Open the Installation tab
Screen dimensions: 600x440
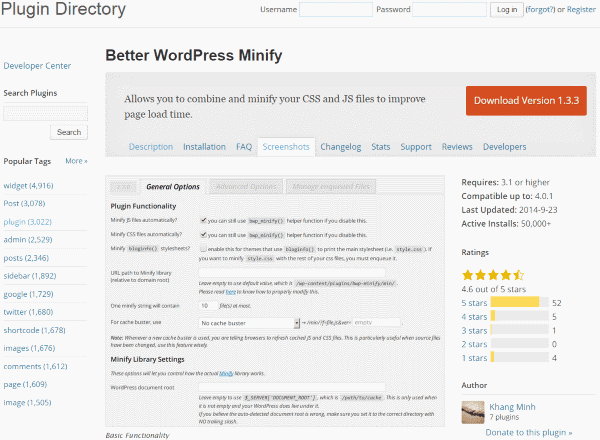204,147
